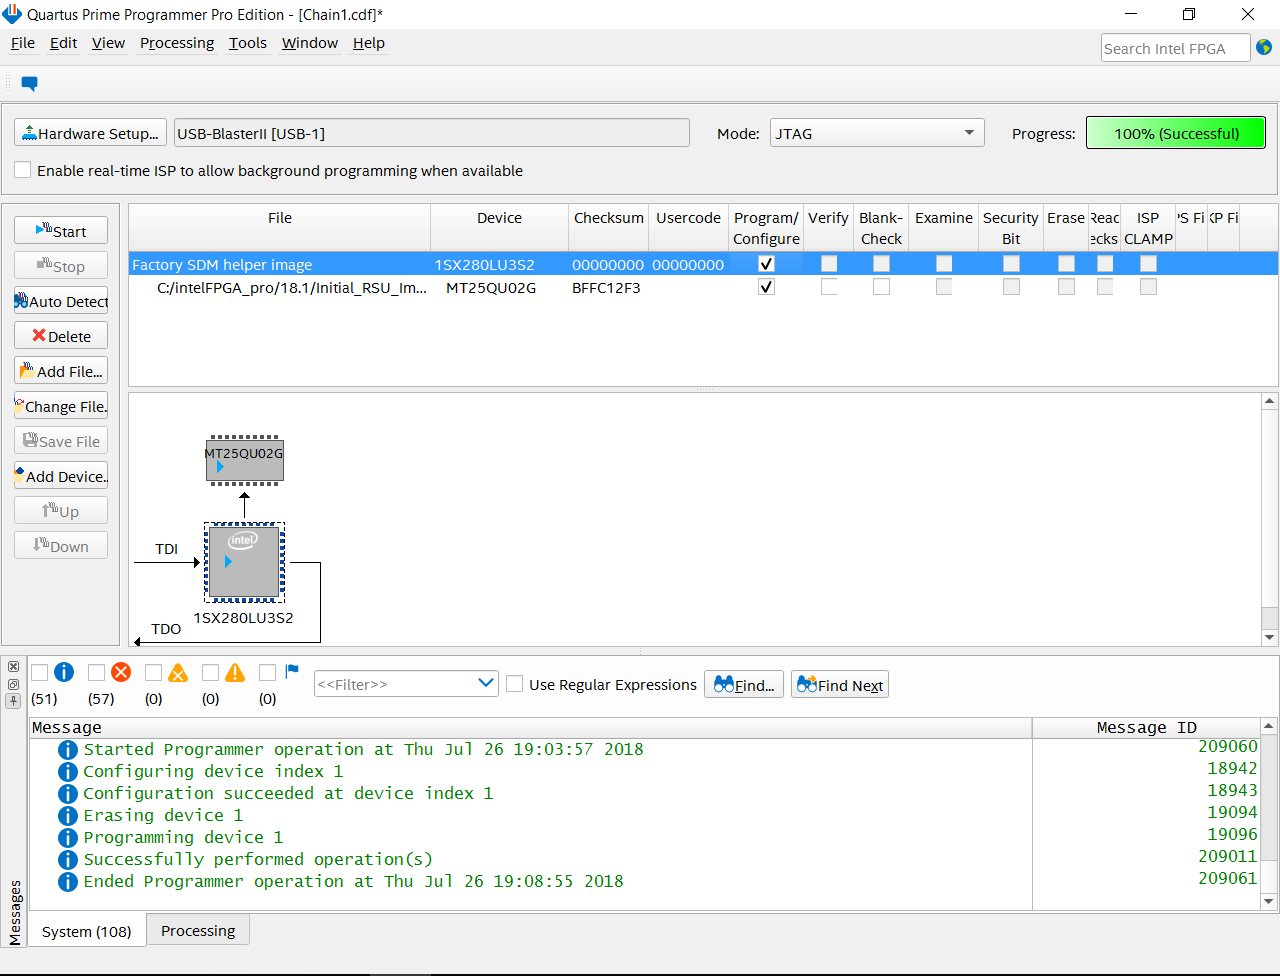The height and width of the screenshot is (976, 1280).
Task: Toggle the info messages filter icon
Action: pyautogui.click(x=64, y=673)
